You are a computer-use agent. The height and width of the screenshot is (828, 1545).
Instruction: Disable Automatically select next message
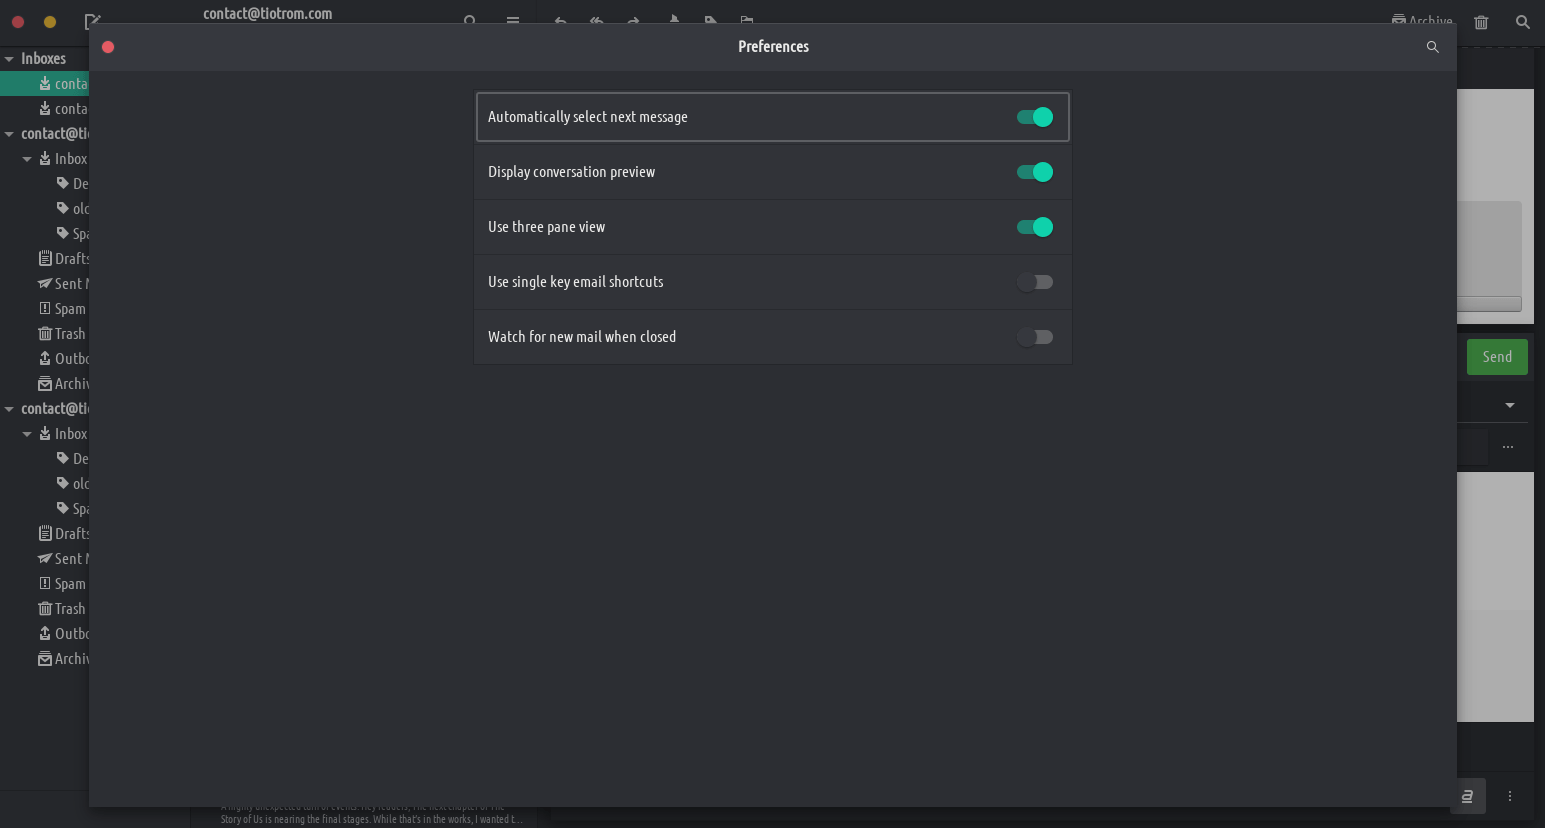1034,117
